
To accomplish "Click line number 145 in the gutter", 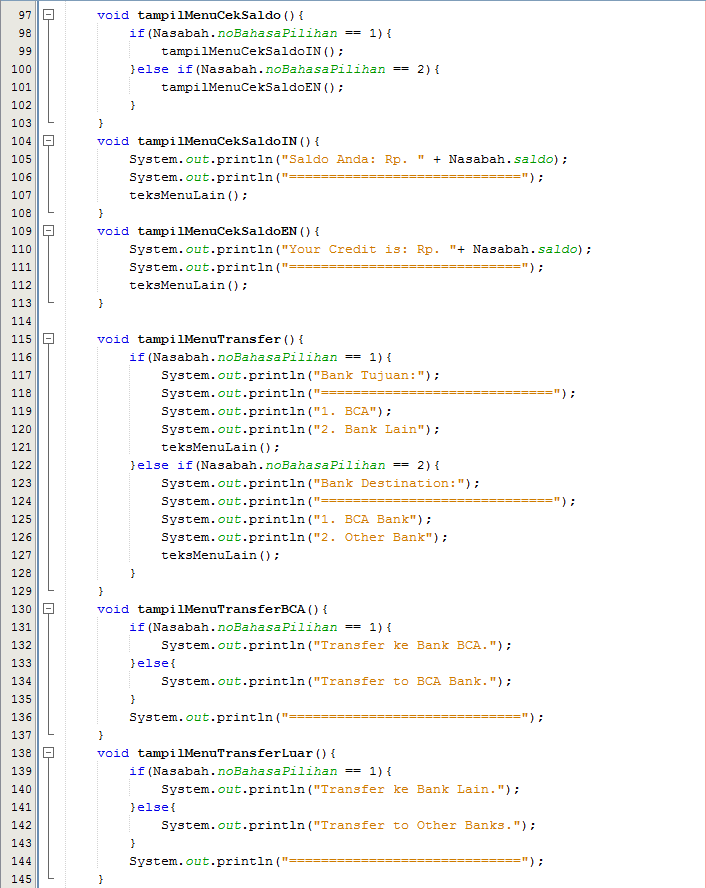I will pos(22,879).
